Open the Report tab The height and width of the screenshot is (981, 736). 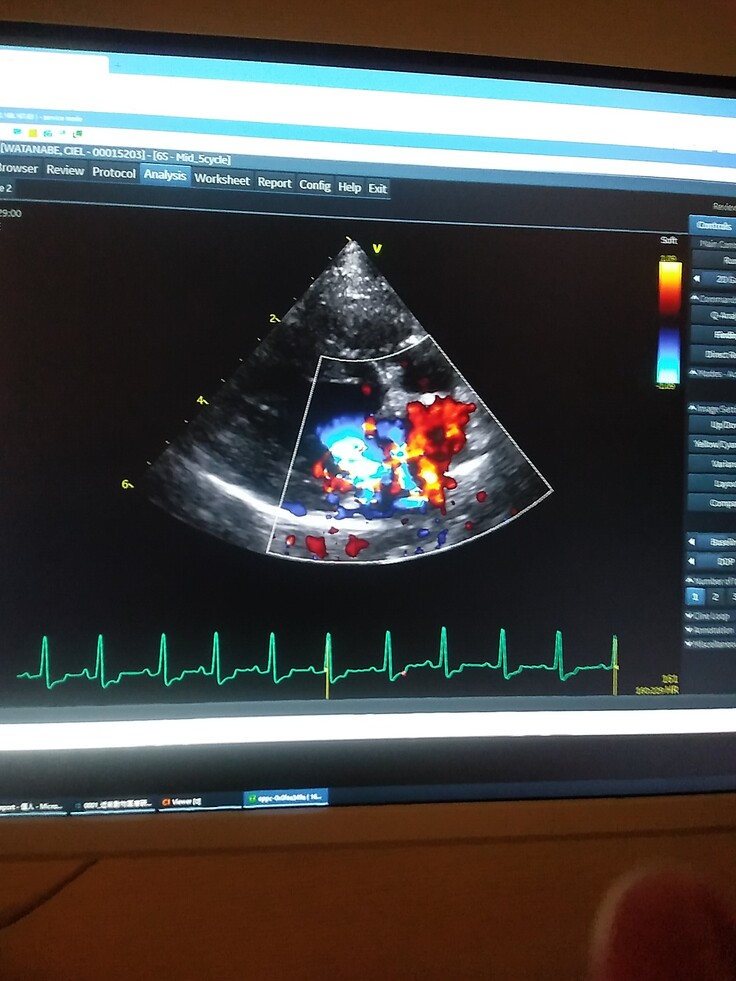point(274,183)
